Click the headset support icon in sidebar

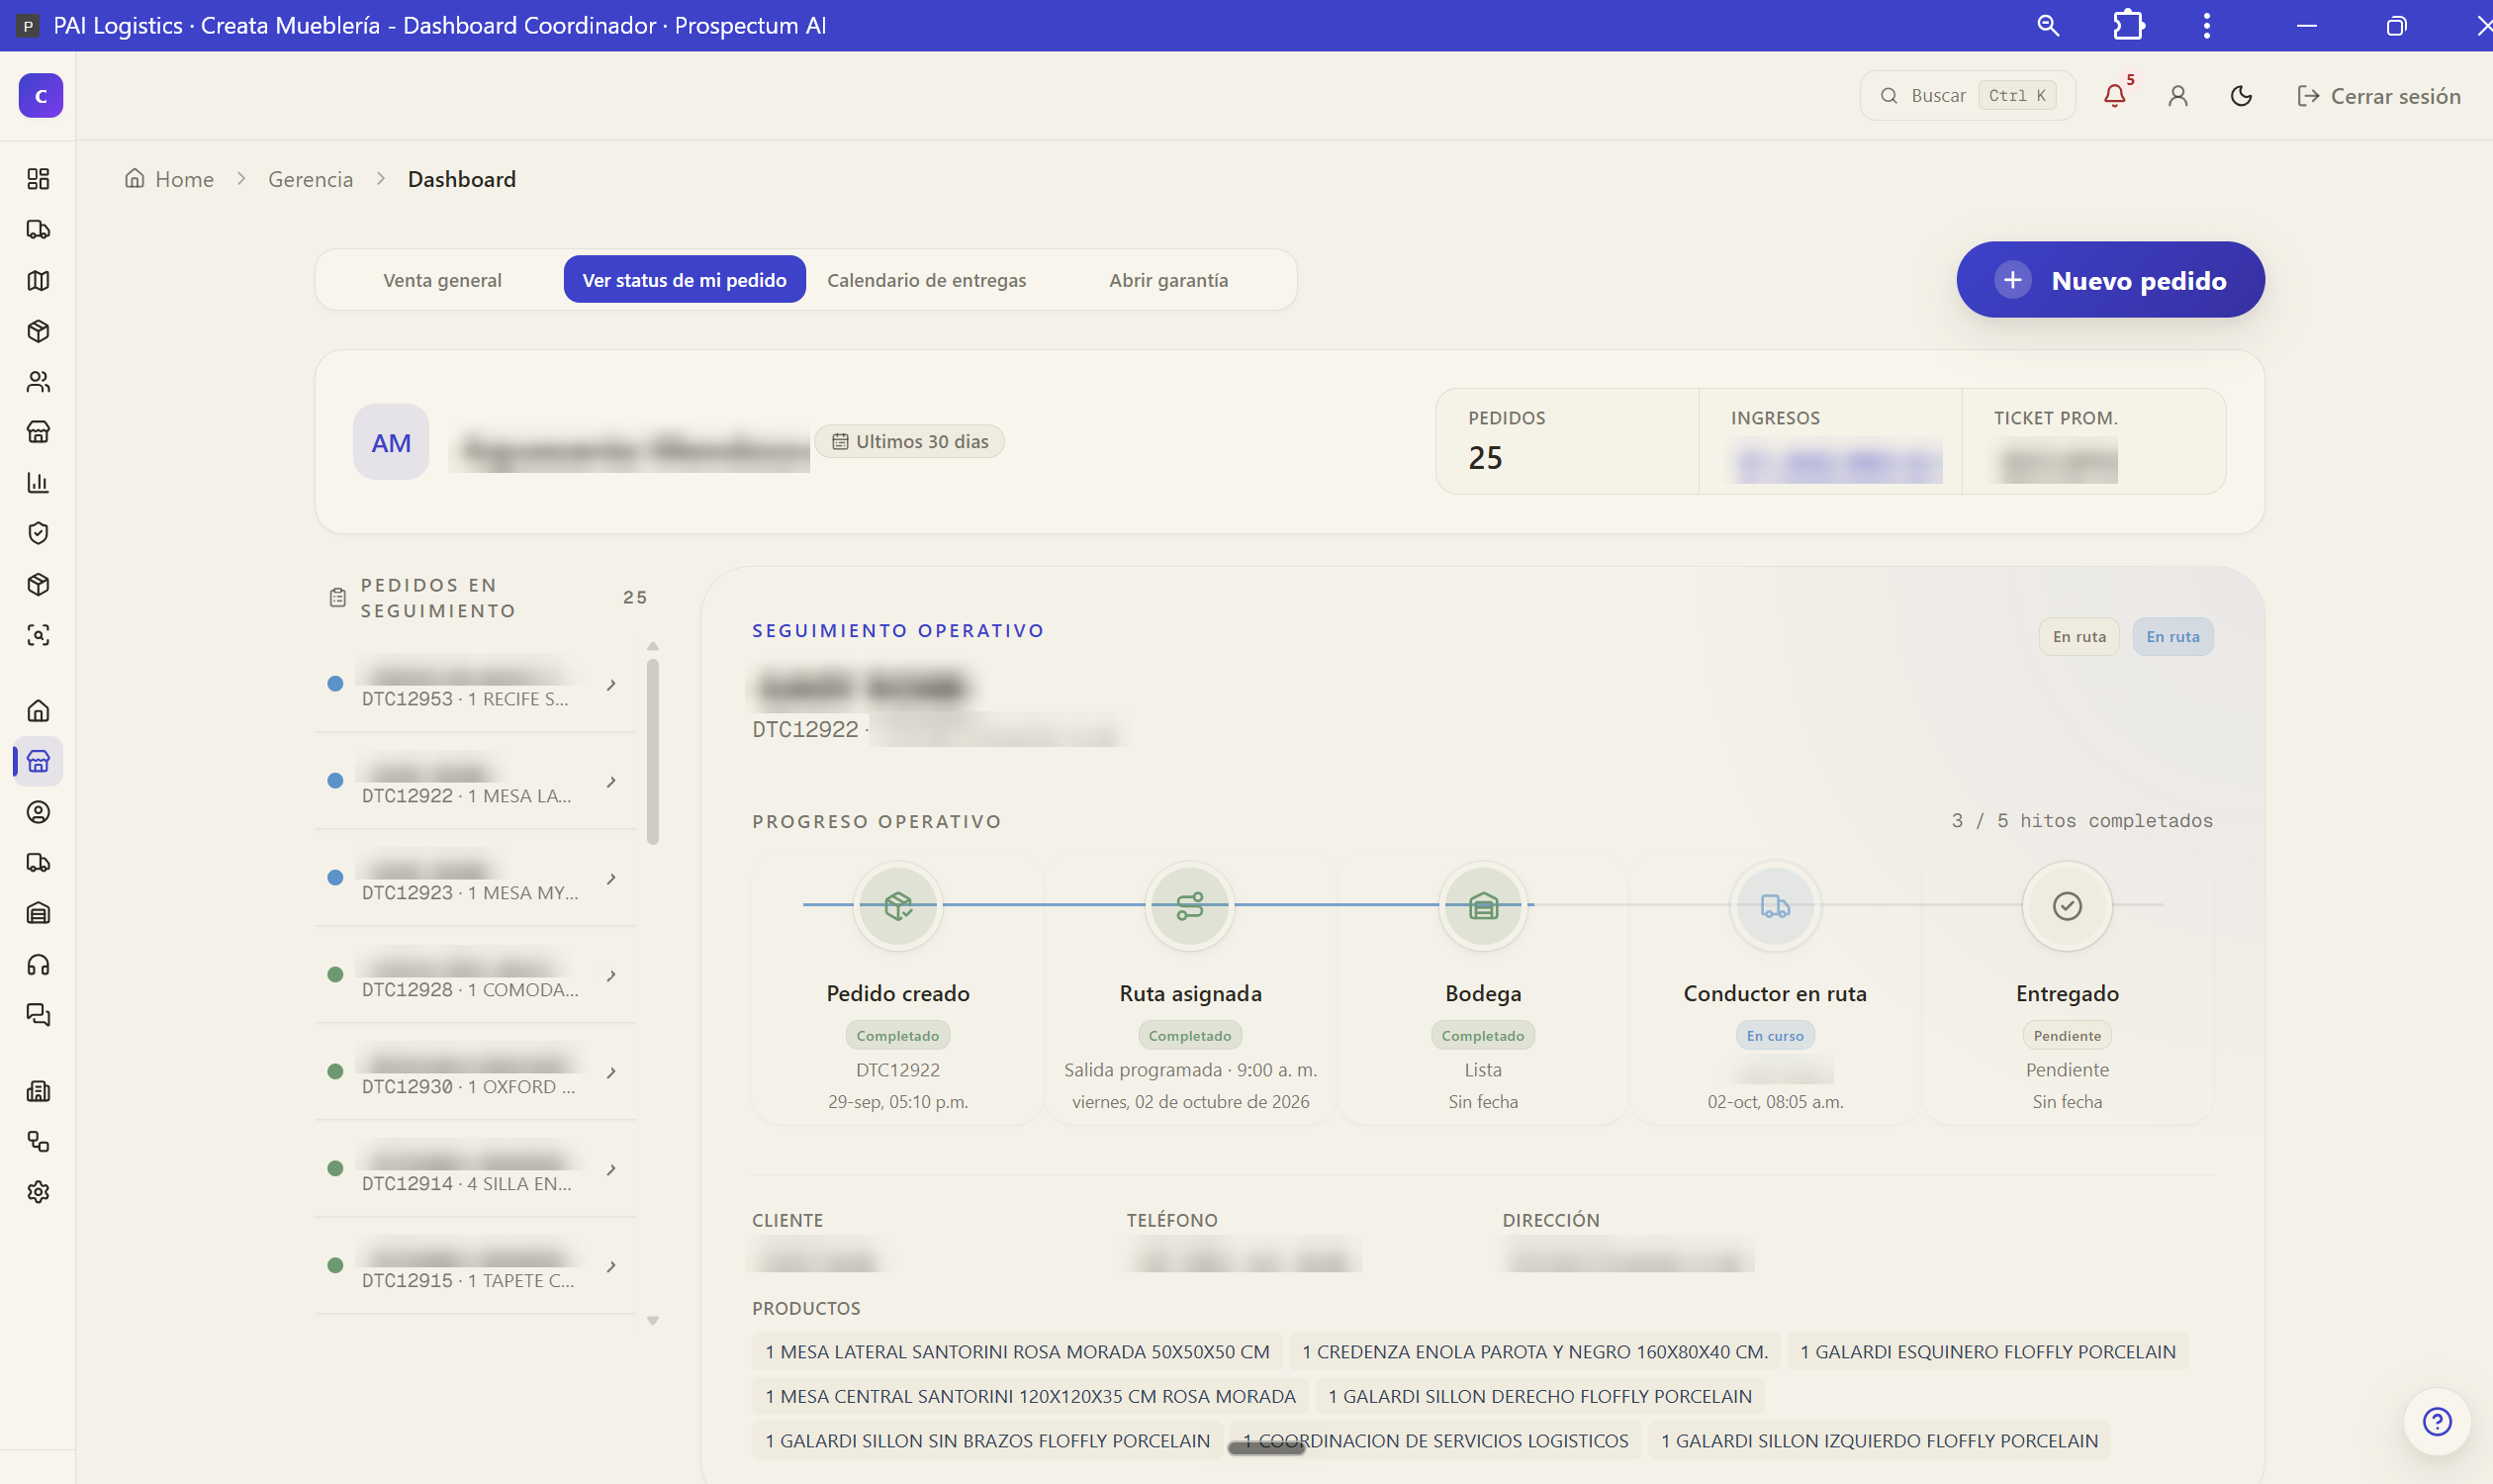coord(38,964)
